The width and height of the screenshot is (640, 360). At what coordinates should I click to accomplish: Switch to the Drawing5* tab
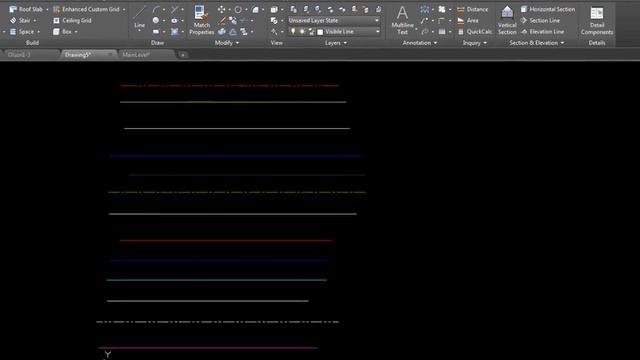(x=88, y=55)
